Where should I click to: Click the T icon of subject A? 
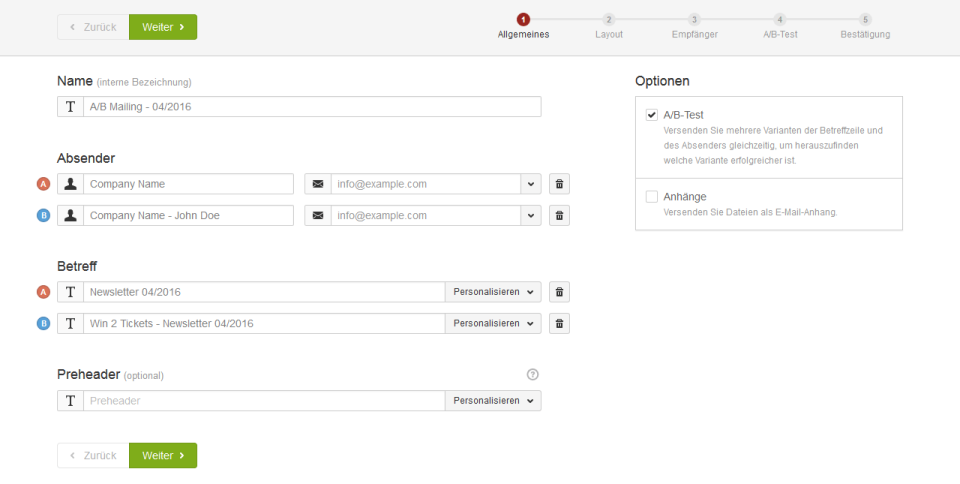70,292
